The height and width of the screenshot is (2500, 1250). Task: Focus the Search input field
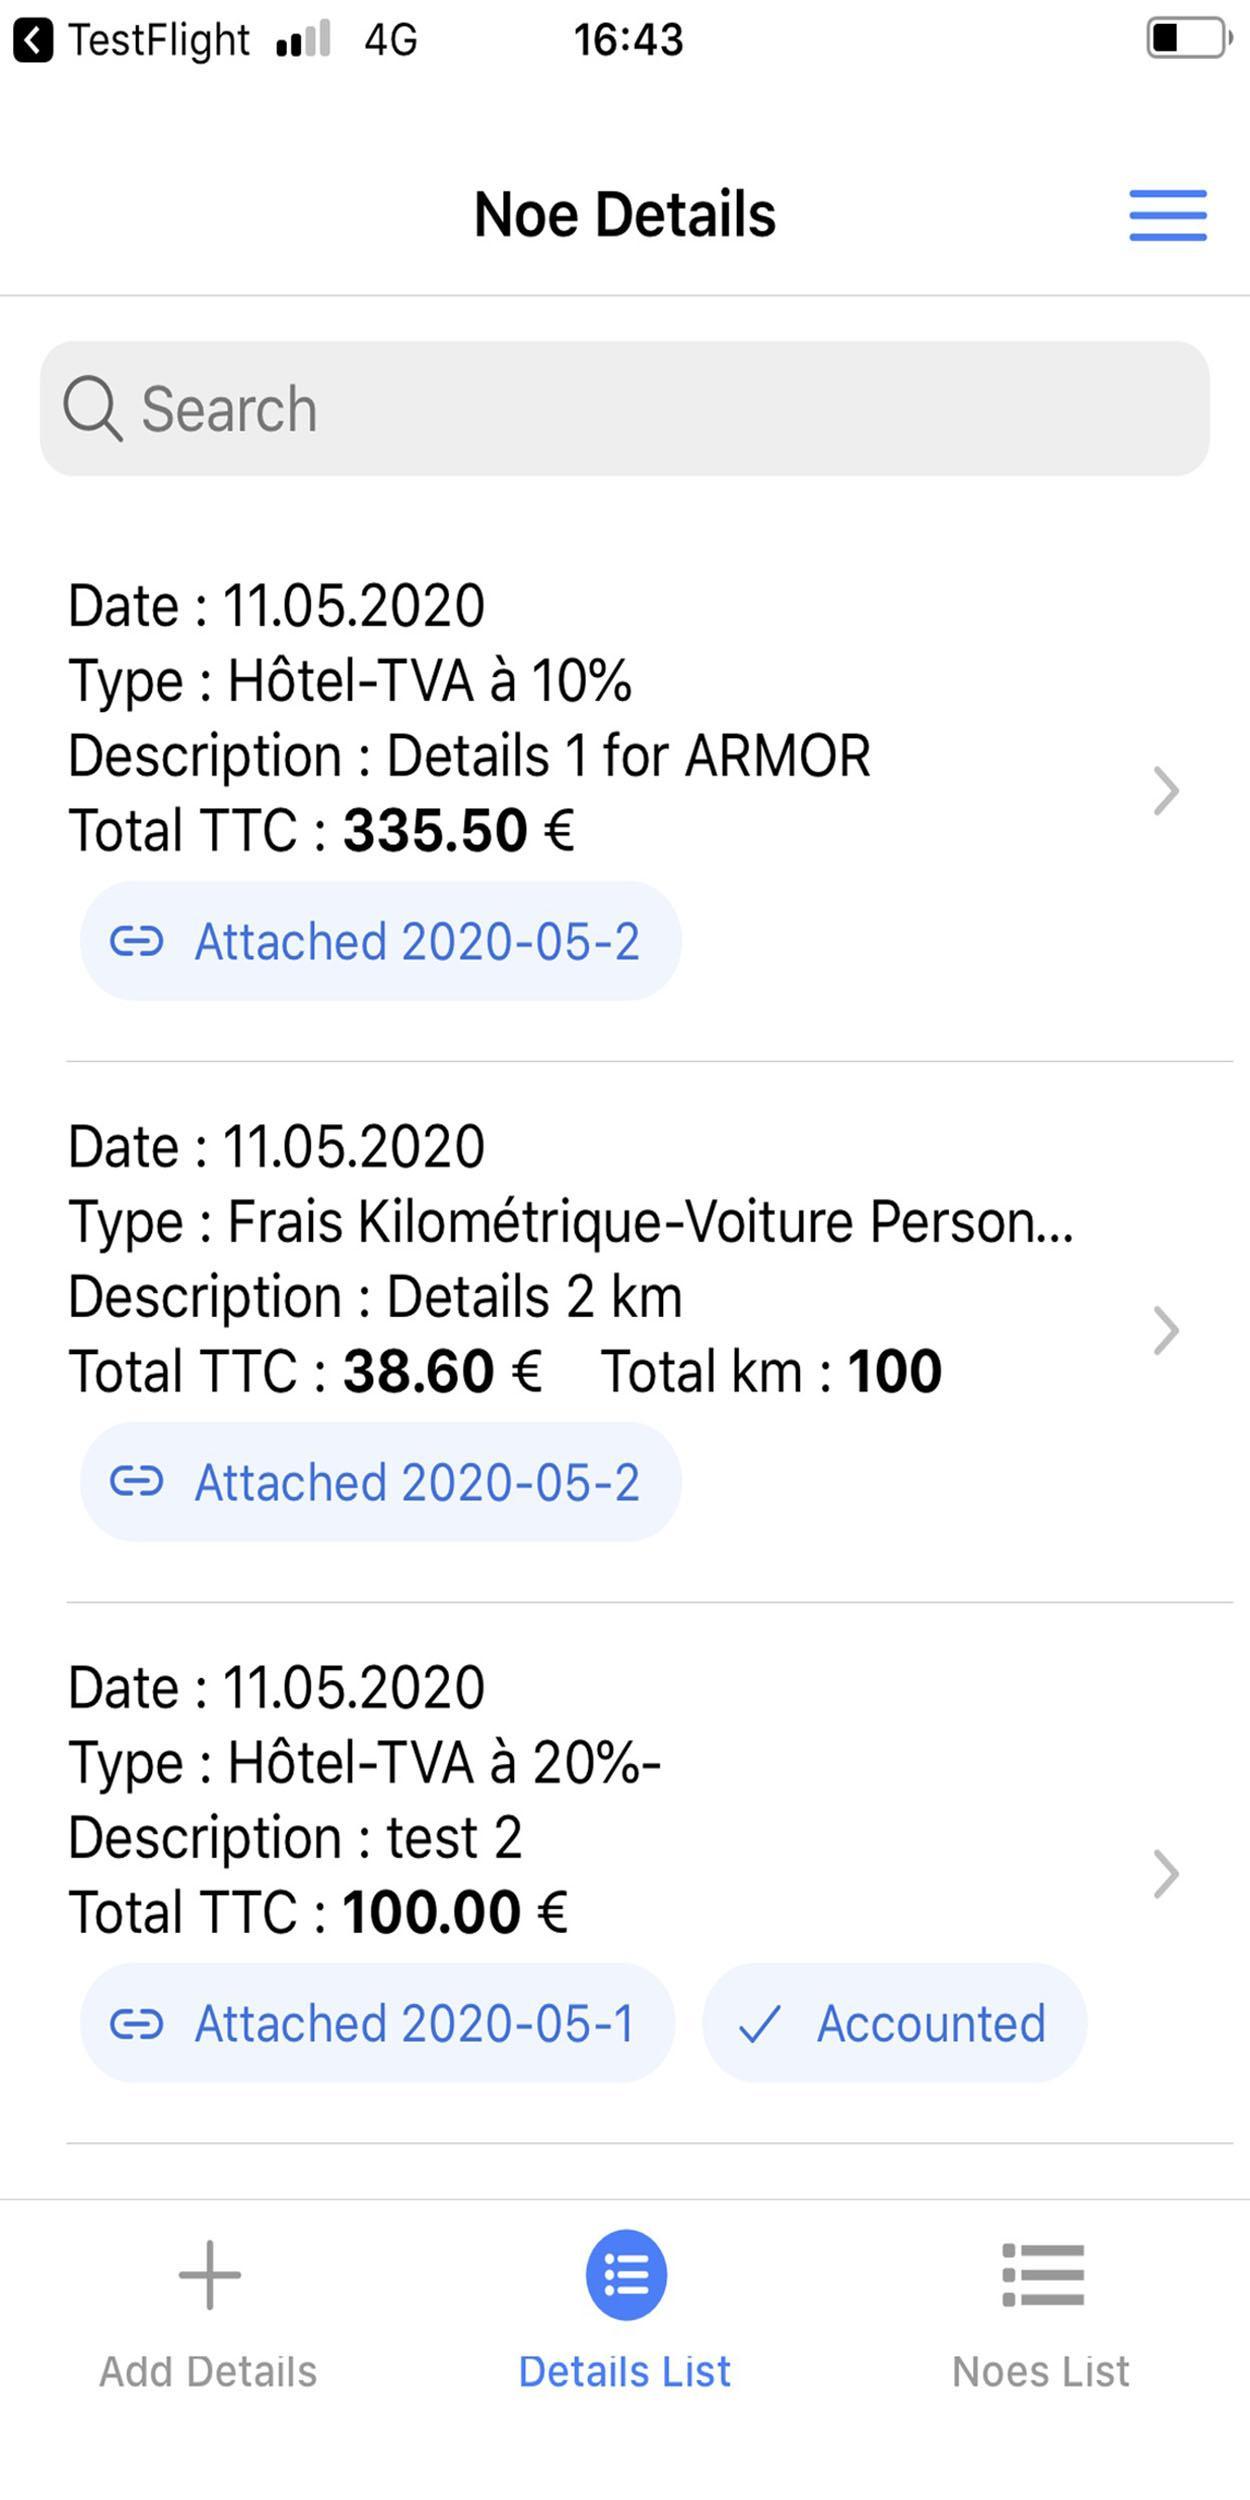pos(625,408)
